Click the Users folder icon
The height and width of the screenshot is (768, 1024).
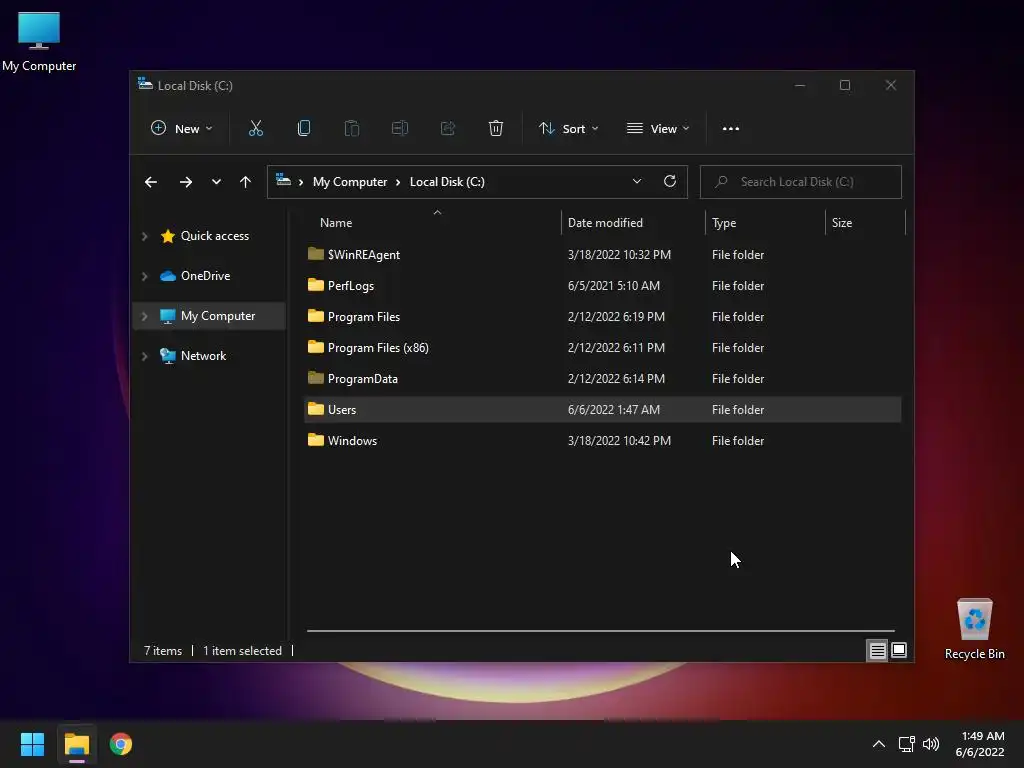pos(315,409)
